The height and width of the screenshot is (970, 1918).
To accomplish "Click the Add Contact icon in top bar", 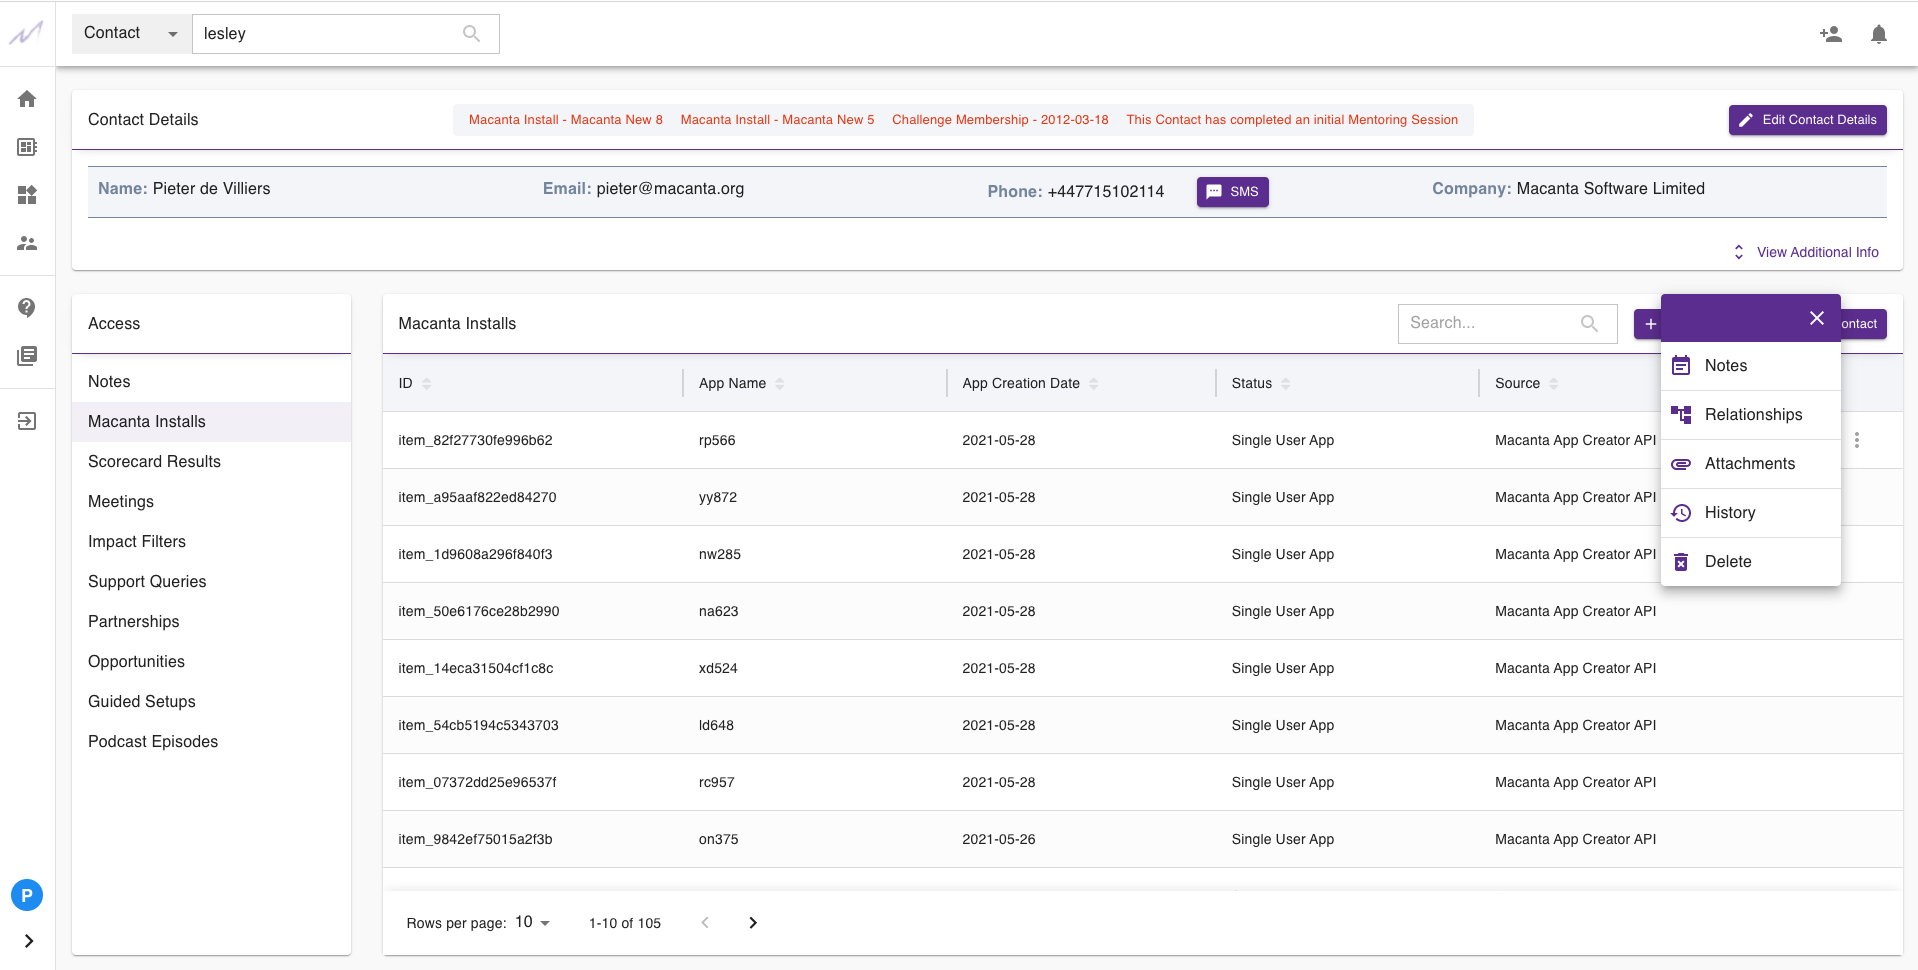I will 1831,33.
